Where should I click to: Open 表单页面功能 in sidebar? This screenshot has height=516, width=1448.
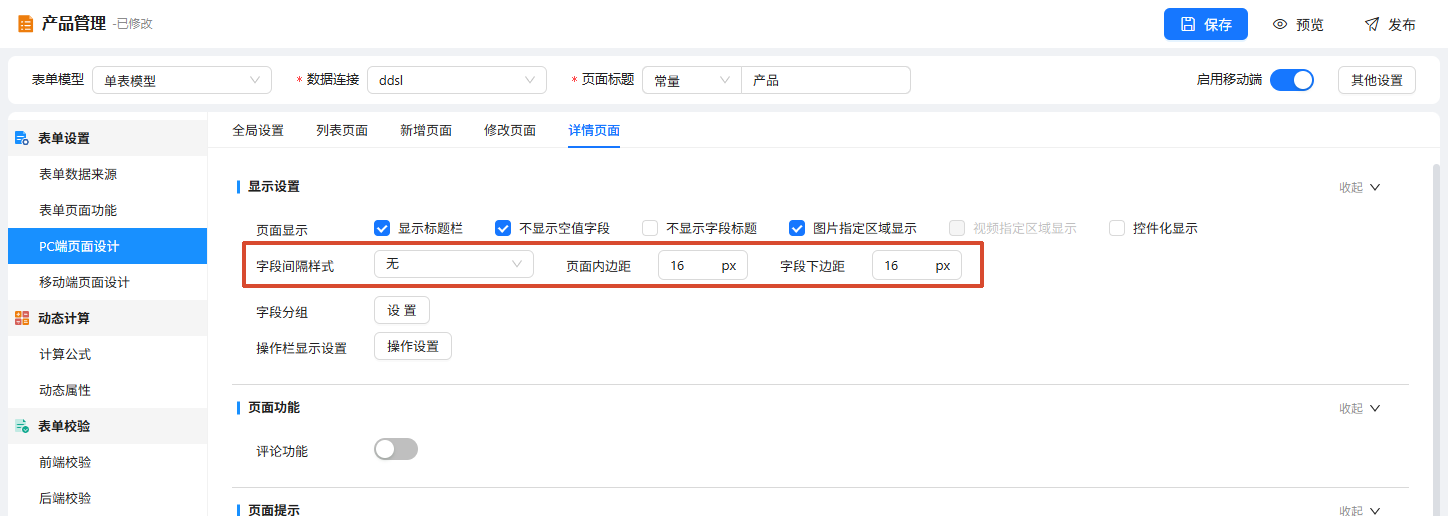pos(107,210)
